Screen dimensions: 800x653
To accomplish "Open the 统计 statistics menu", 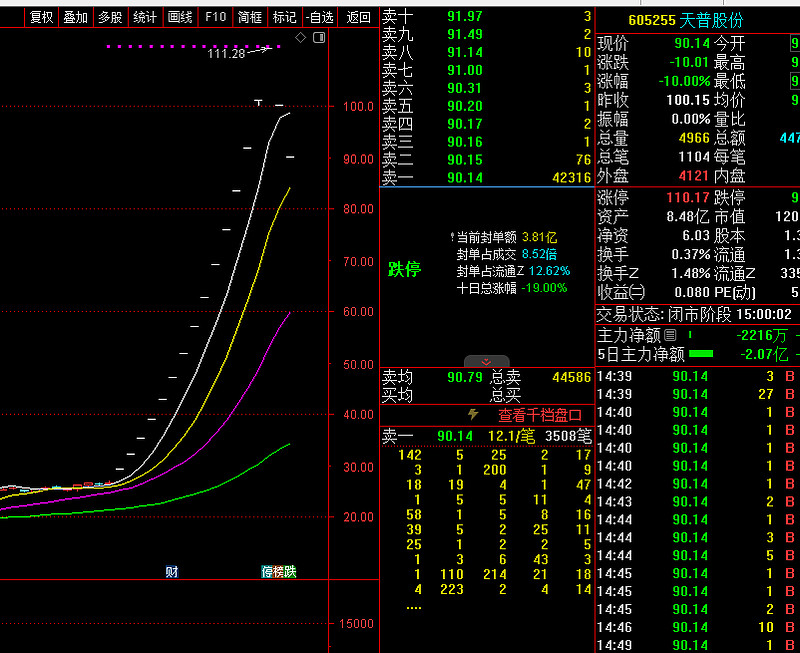I will coord(145,17).
